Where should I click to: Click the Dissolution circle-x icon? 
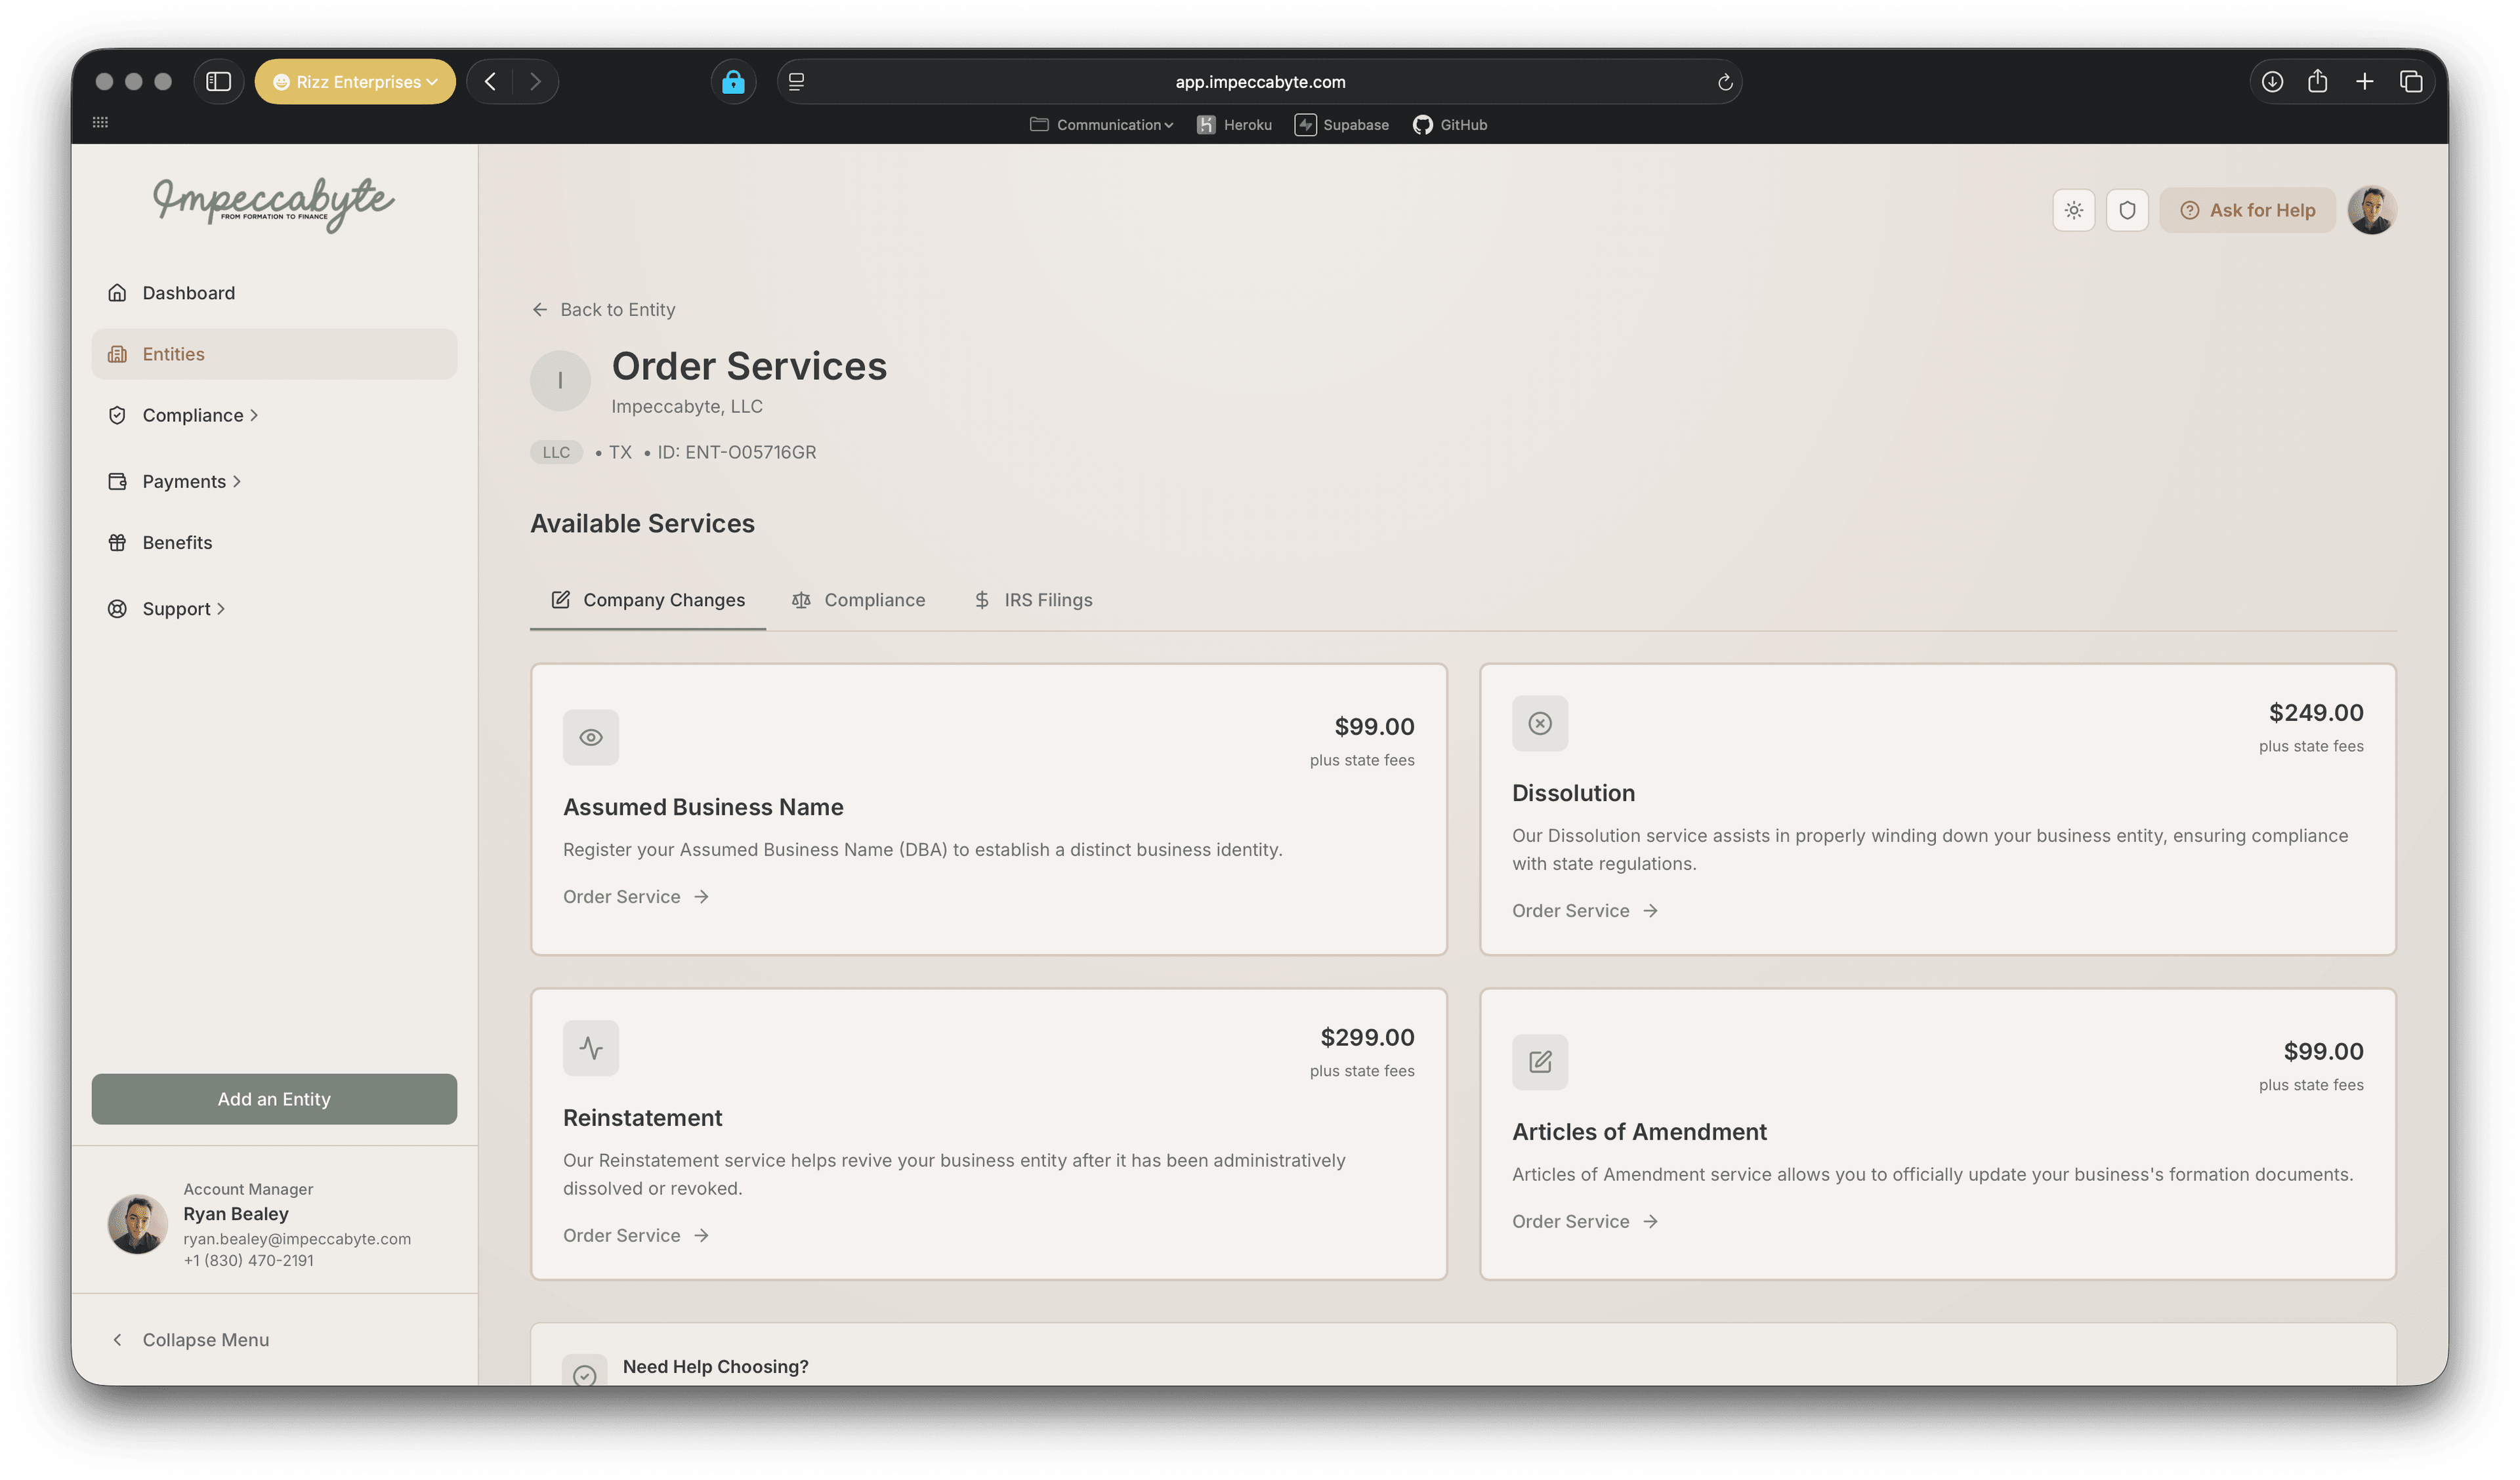pyautogui.click(x=1539, y=723)
